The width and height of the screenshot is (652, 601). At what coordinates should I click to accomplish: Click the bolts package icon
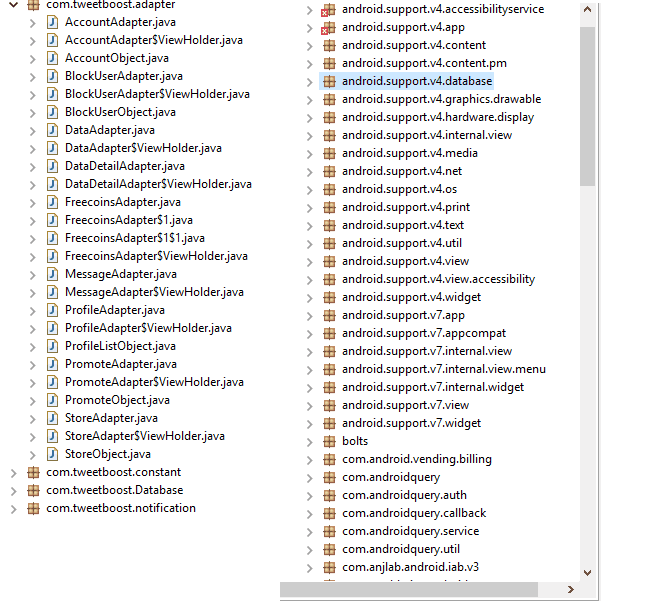pyautogui.click(x=328, y=441)
